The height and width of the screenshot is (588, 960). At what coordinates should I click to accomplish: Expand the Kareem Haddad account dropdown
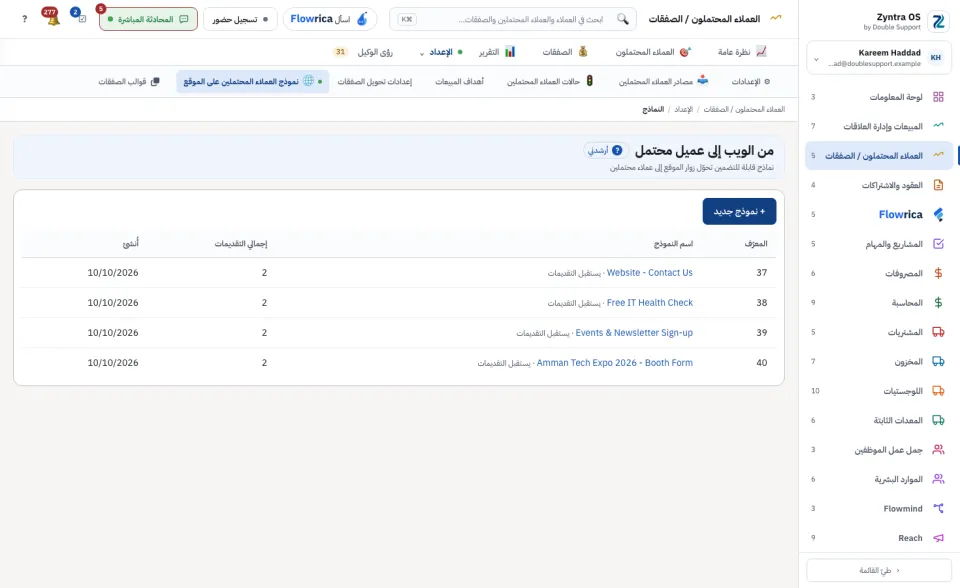click(816, 59)
